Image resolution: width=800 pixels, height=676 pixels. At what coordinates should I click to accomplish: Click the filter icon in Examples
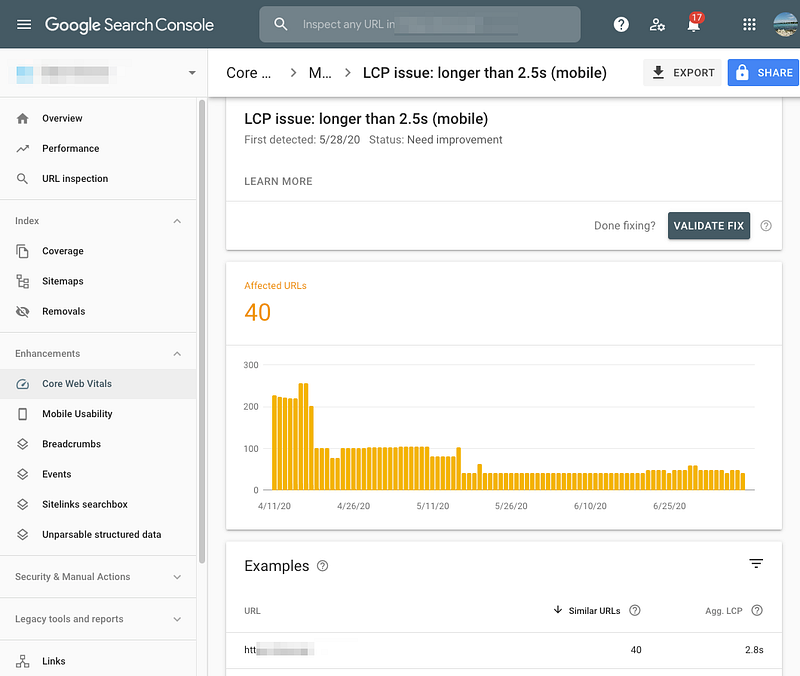point(756,564)
